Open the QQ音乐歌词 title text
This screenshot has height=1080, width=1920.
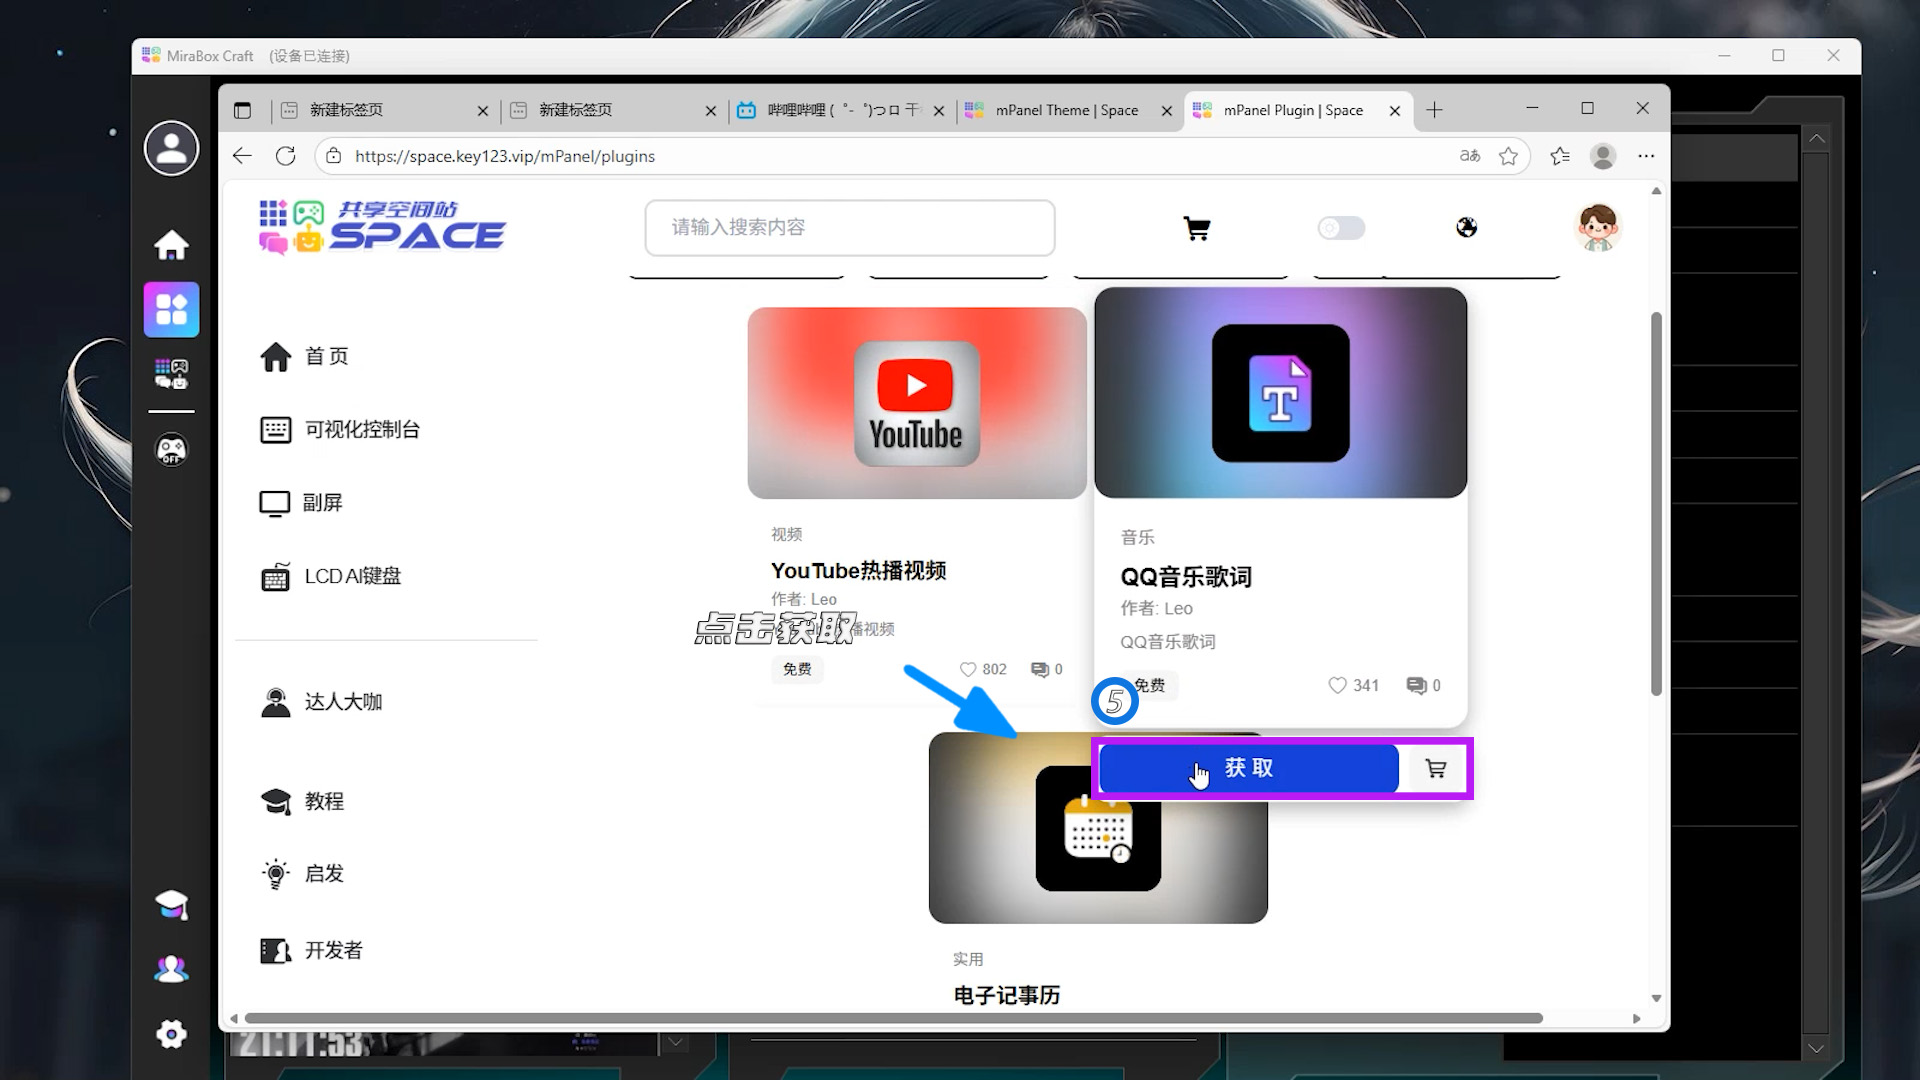(x=1186, y=577)
